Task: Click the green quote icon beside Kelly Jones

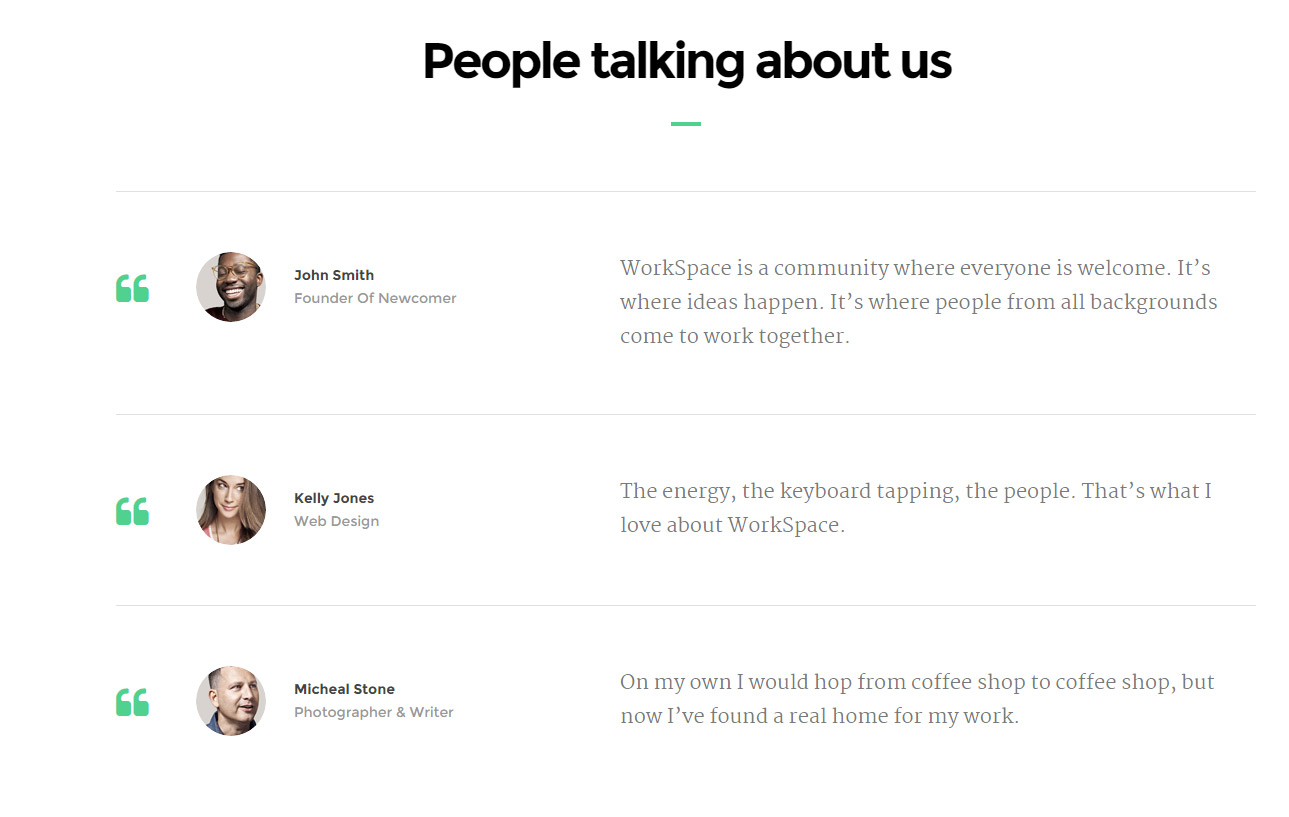Action: 132,511
